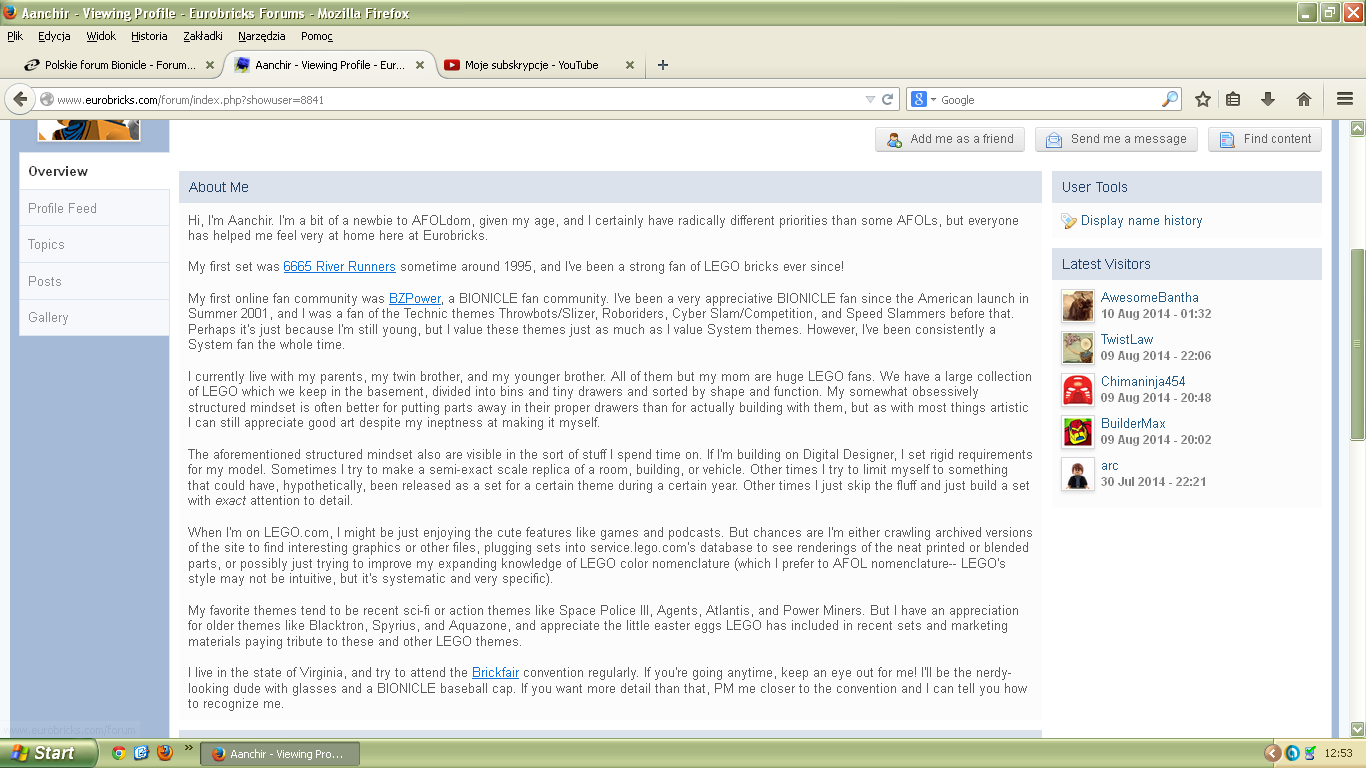
Task: Select the Overview profile tab
Action: pos(94,171)
